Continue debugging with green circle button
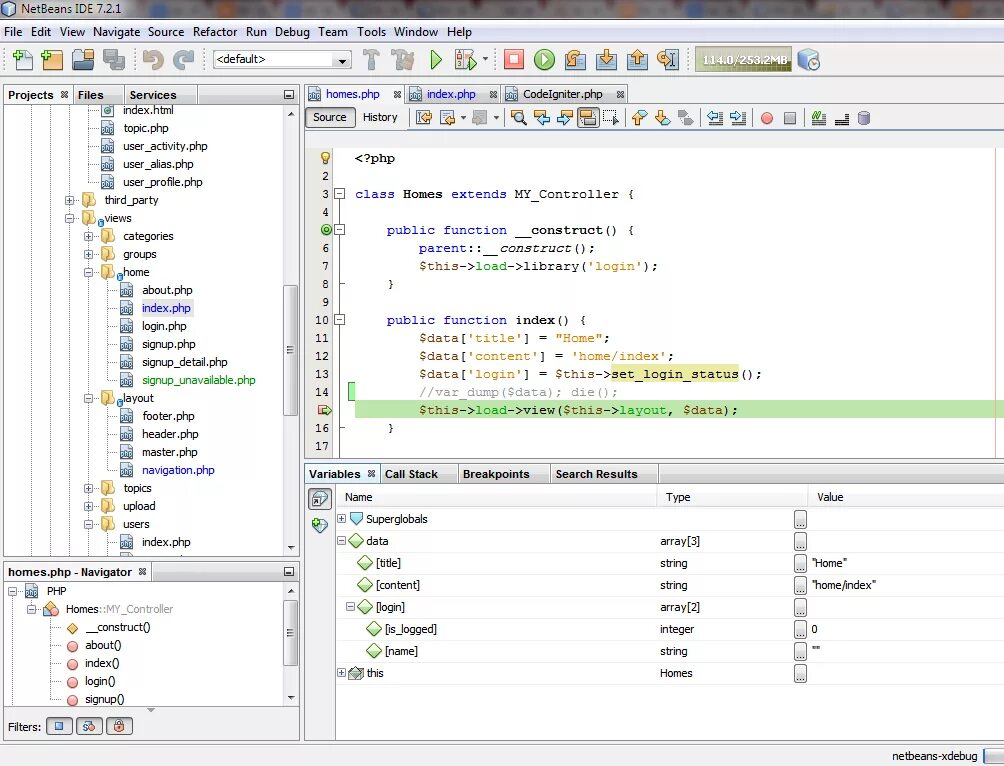The width and height of the screenshot is (1004, 766). click(x=544, y=60)
